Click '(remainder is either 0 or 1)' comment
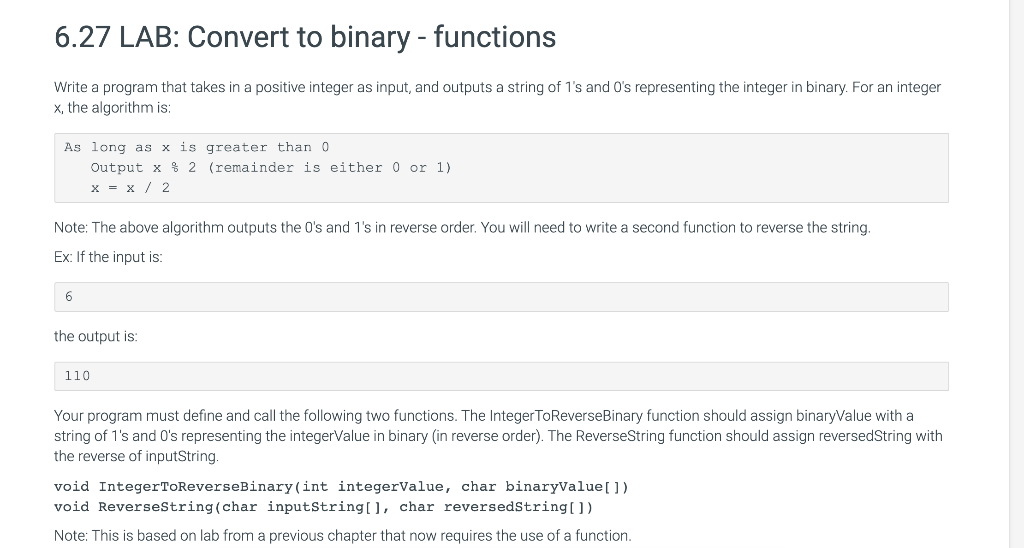Viewport: 1024px width, 548px height. (330, 167)
